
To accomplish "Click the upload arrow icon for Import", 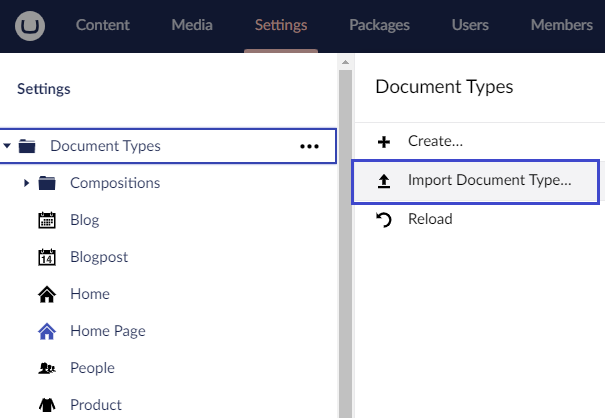I will (384, 181).
